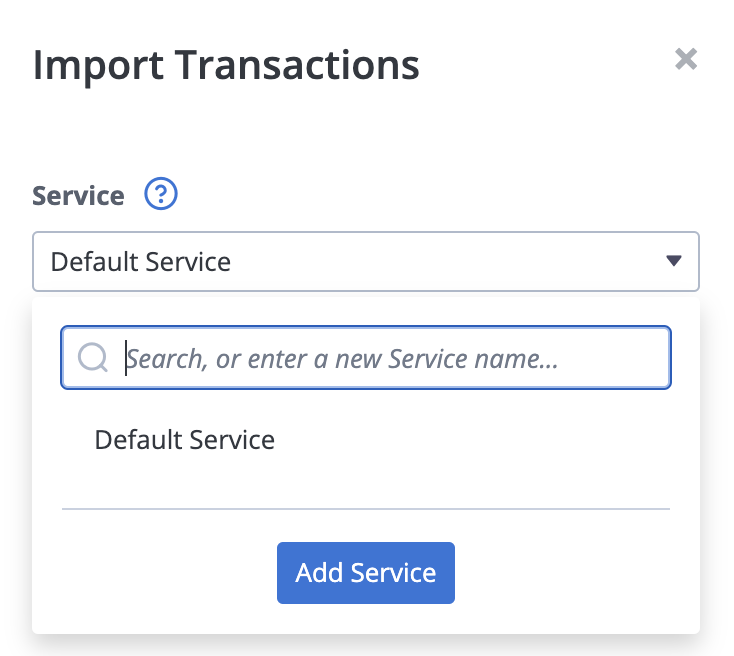Click the empty space right of Default Service option
Image resolution: width=734 pixels, height=656 pixels.
point(473,440)
